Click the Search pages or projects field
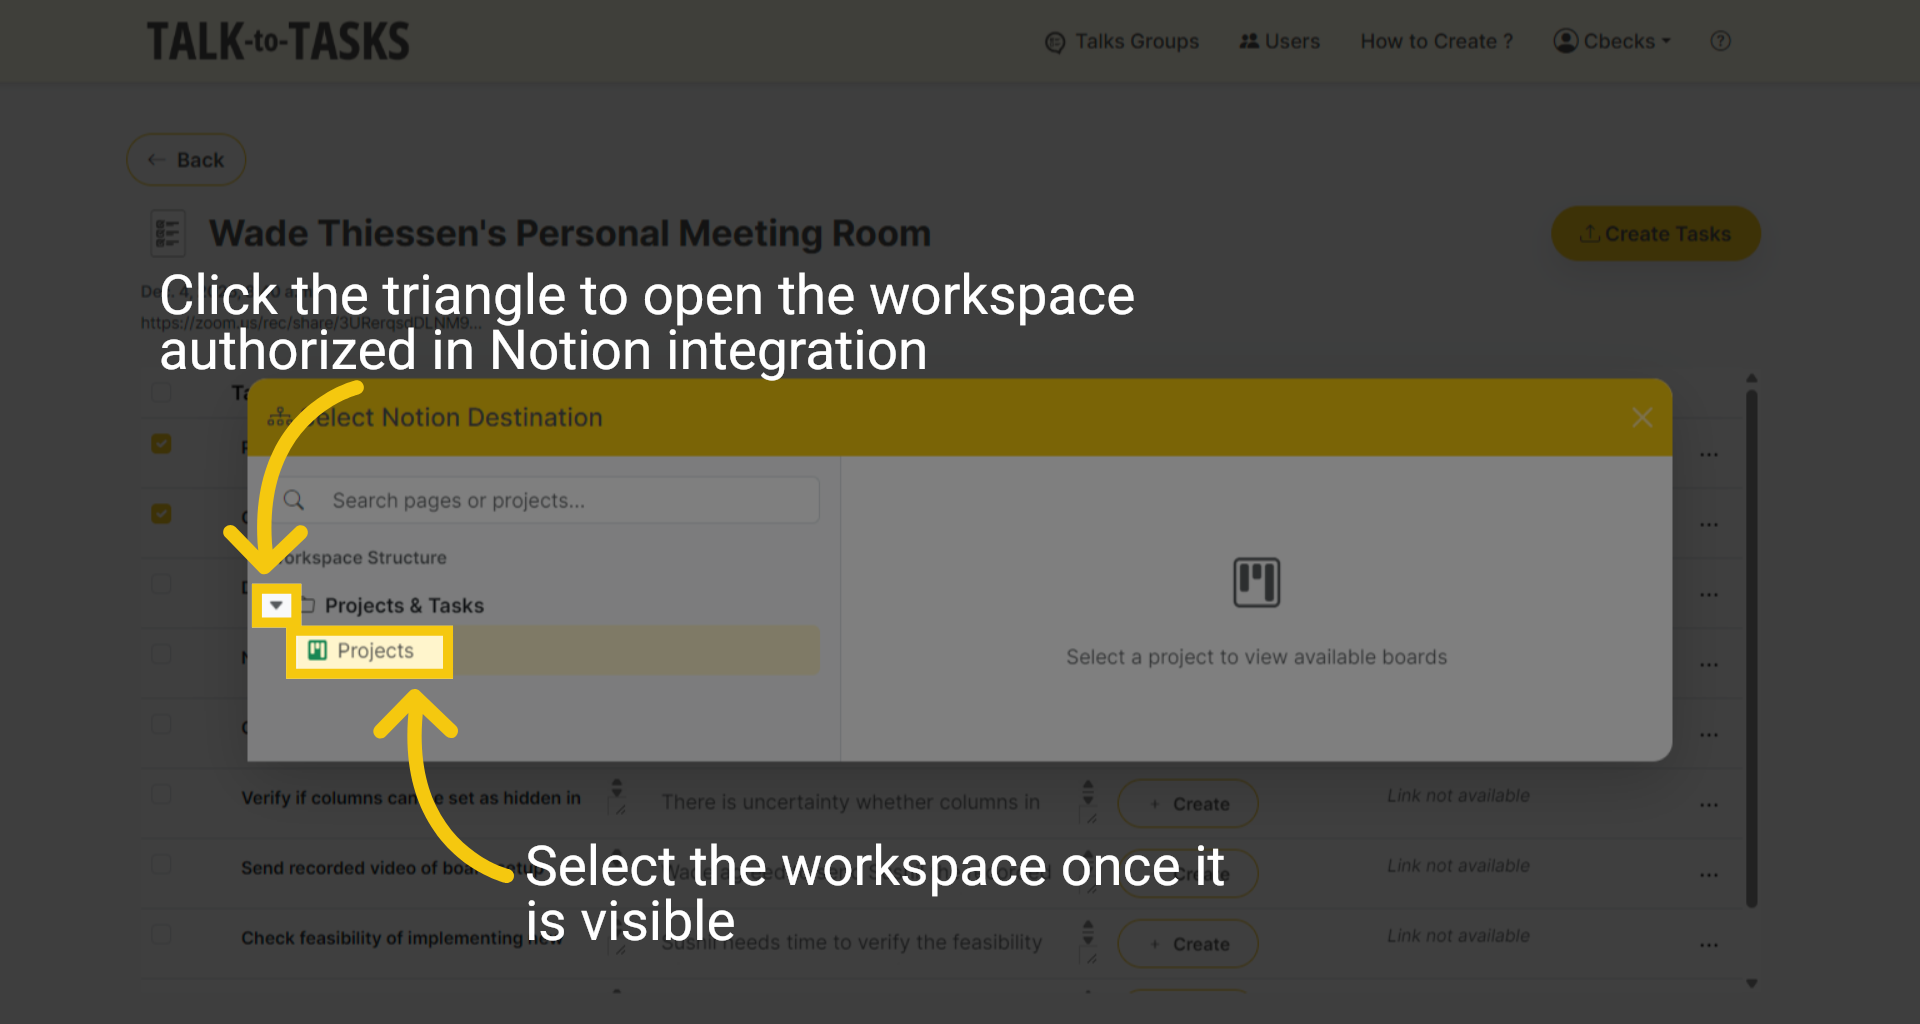Screen dimensions: 1920x1024 [x=546, y=500]
